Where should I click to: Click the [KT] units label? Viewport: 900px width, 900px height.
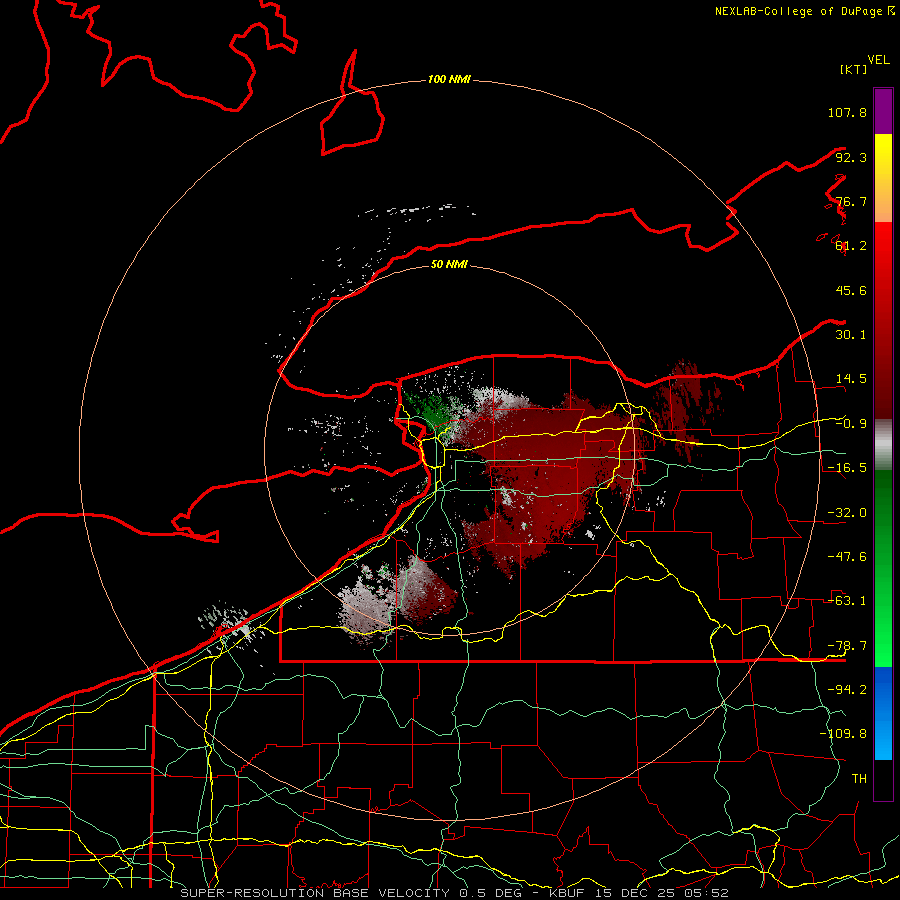(x=853, y=69)
